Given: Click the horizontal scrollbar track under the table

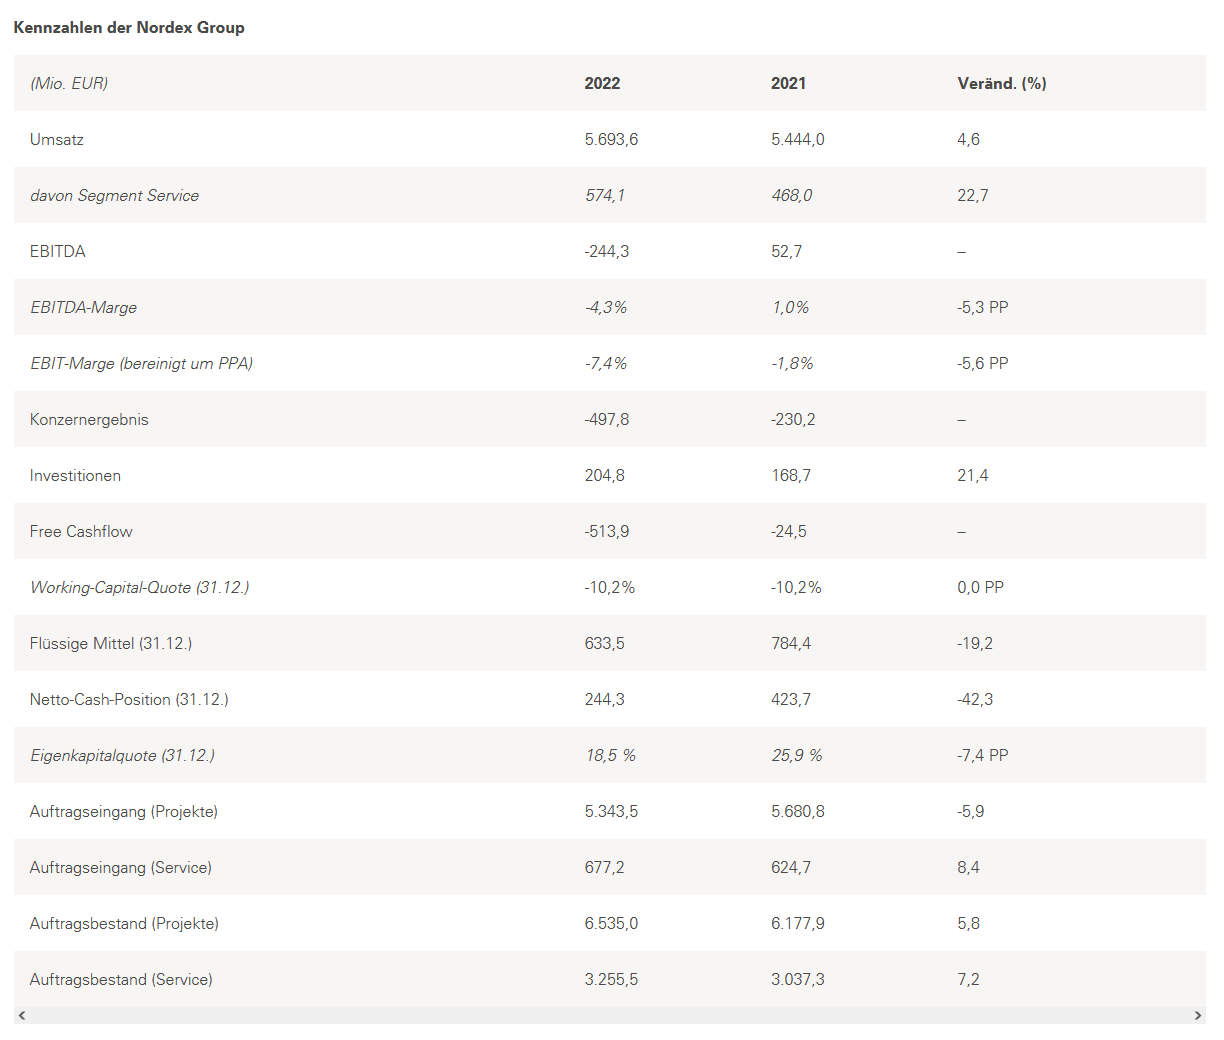Looking at the screenshot, I should click(x=610, y=1016).
